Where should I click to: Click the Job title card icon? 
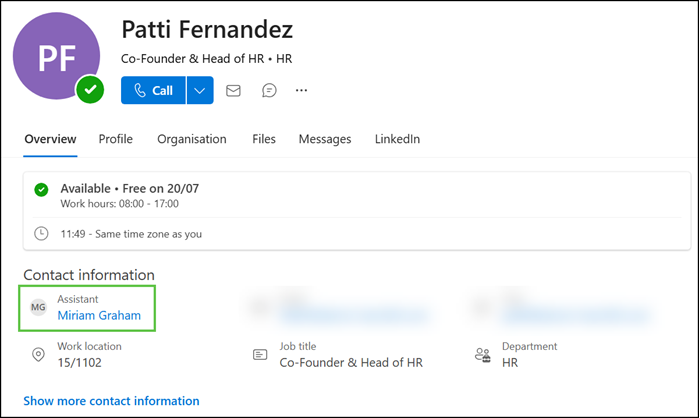[260, 355]
